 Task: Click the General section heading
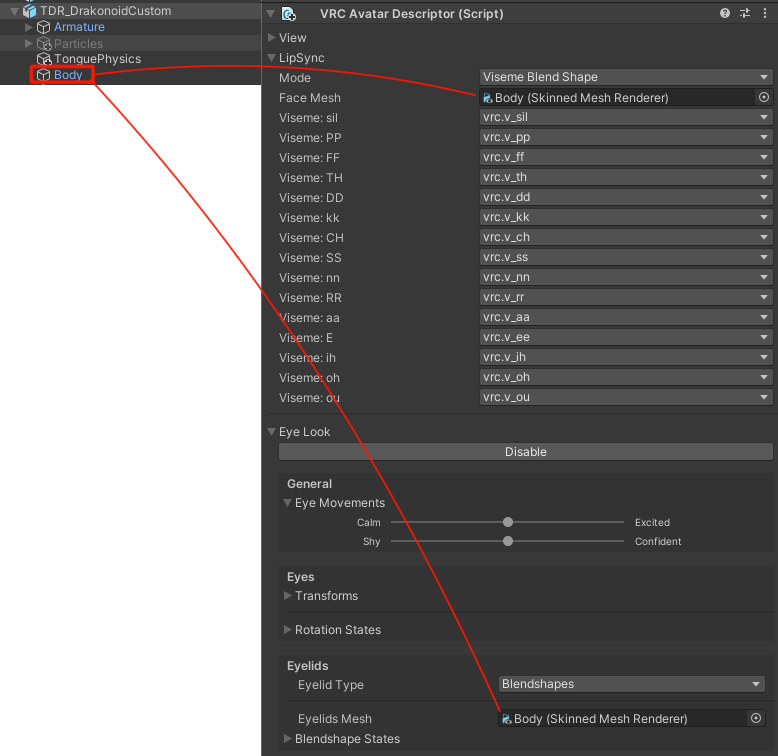[309, 484]
